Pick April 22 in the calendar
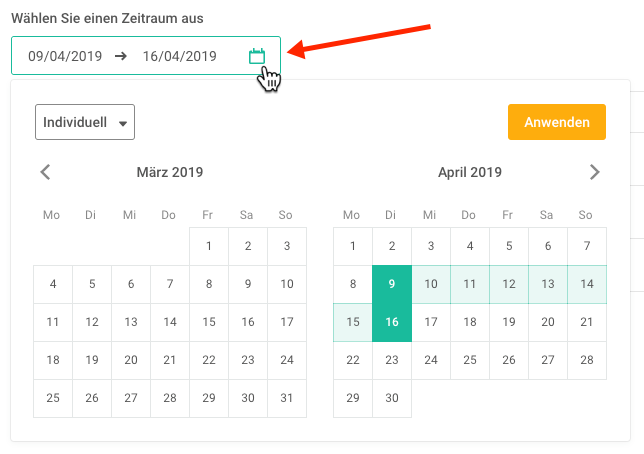 pyautogui.click(x=353, y=360)
